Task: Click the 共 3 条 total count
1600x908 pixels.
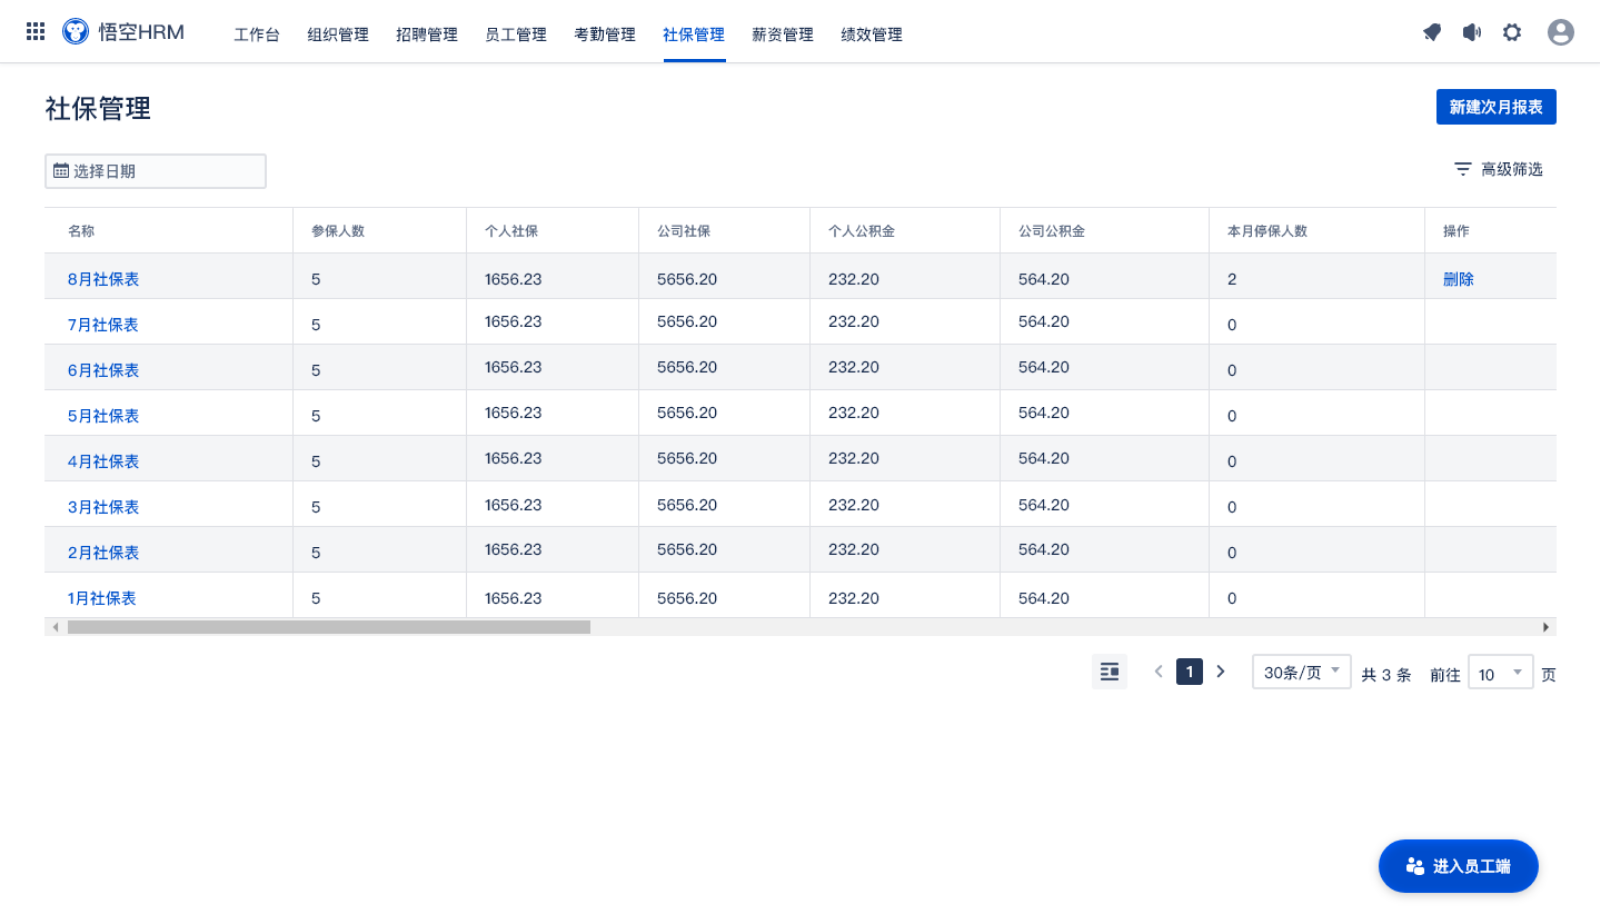Action: (x=1386, y=675)
